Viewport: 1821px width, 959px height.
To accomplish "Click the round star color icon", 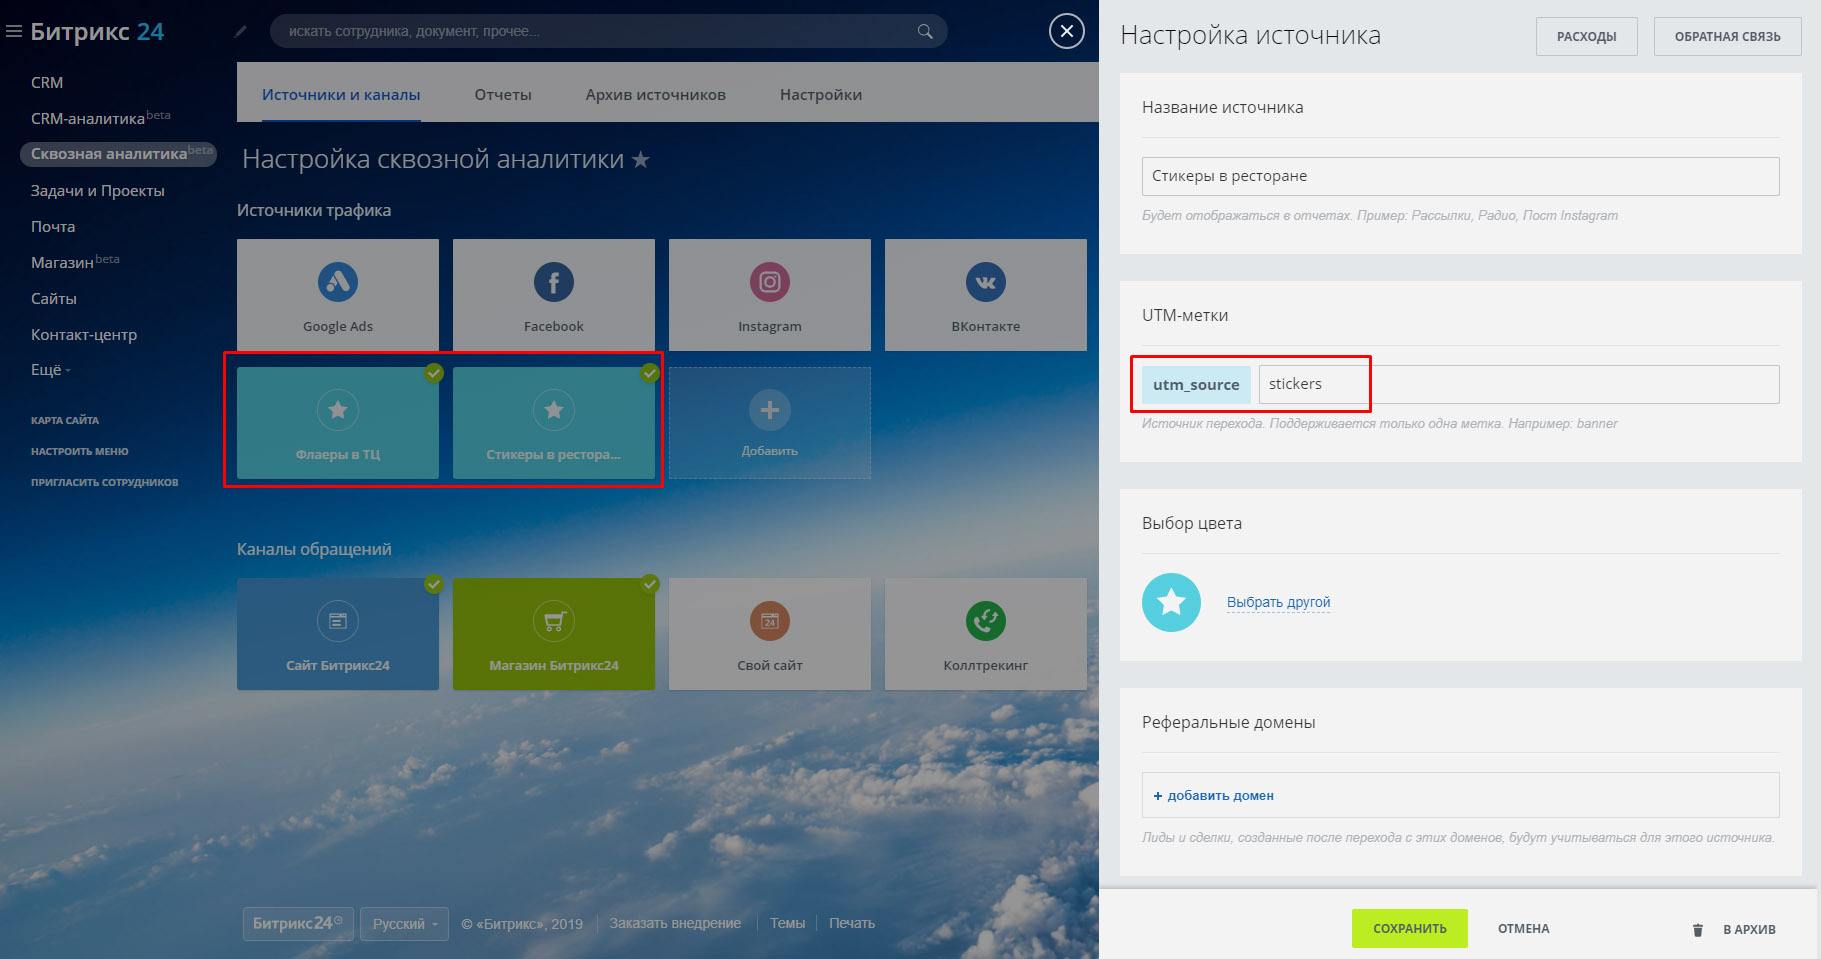I will point(1171,602).
